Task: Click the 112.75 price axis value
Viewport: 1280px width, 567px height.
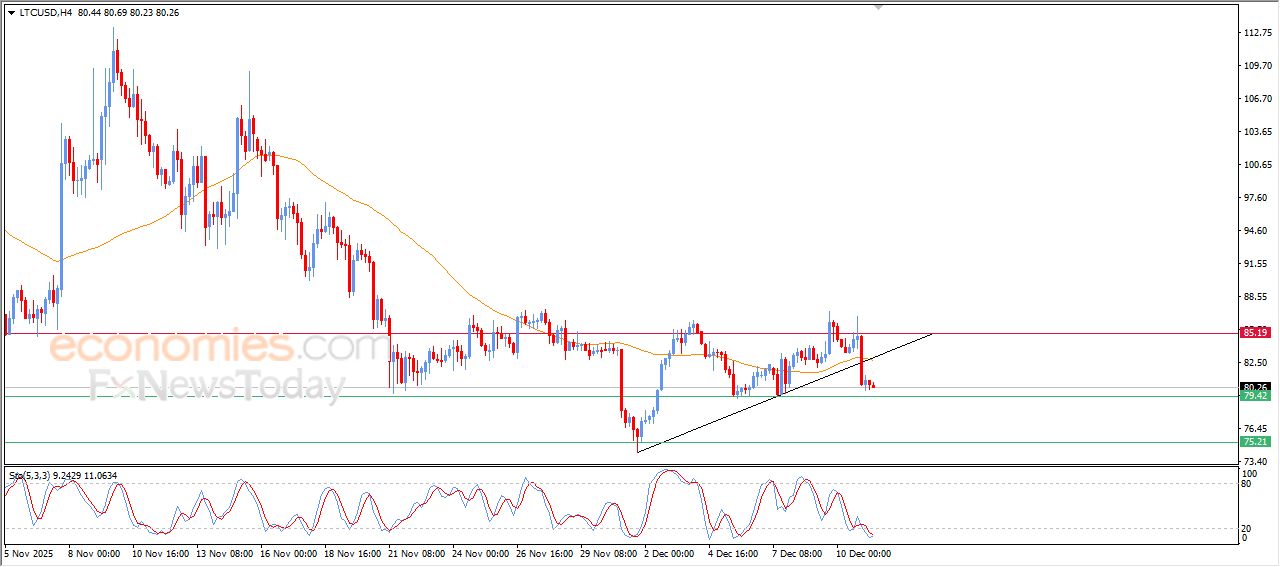Action: [x=1255, y=33]
